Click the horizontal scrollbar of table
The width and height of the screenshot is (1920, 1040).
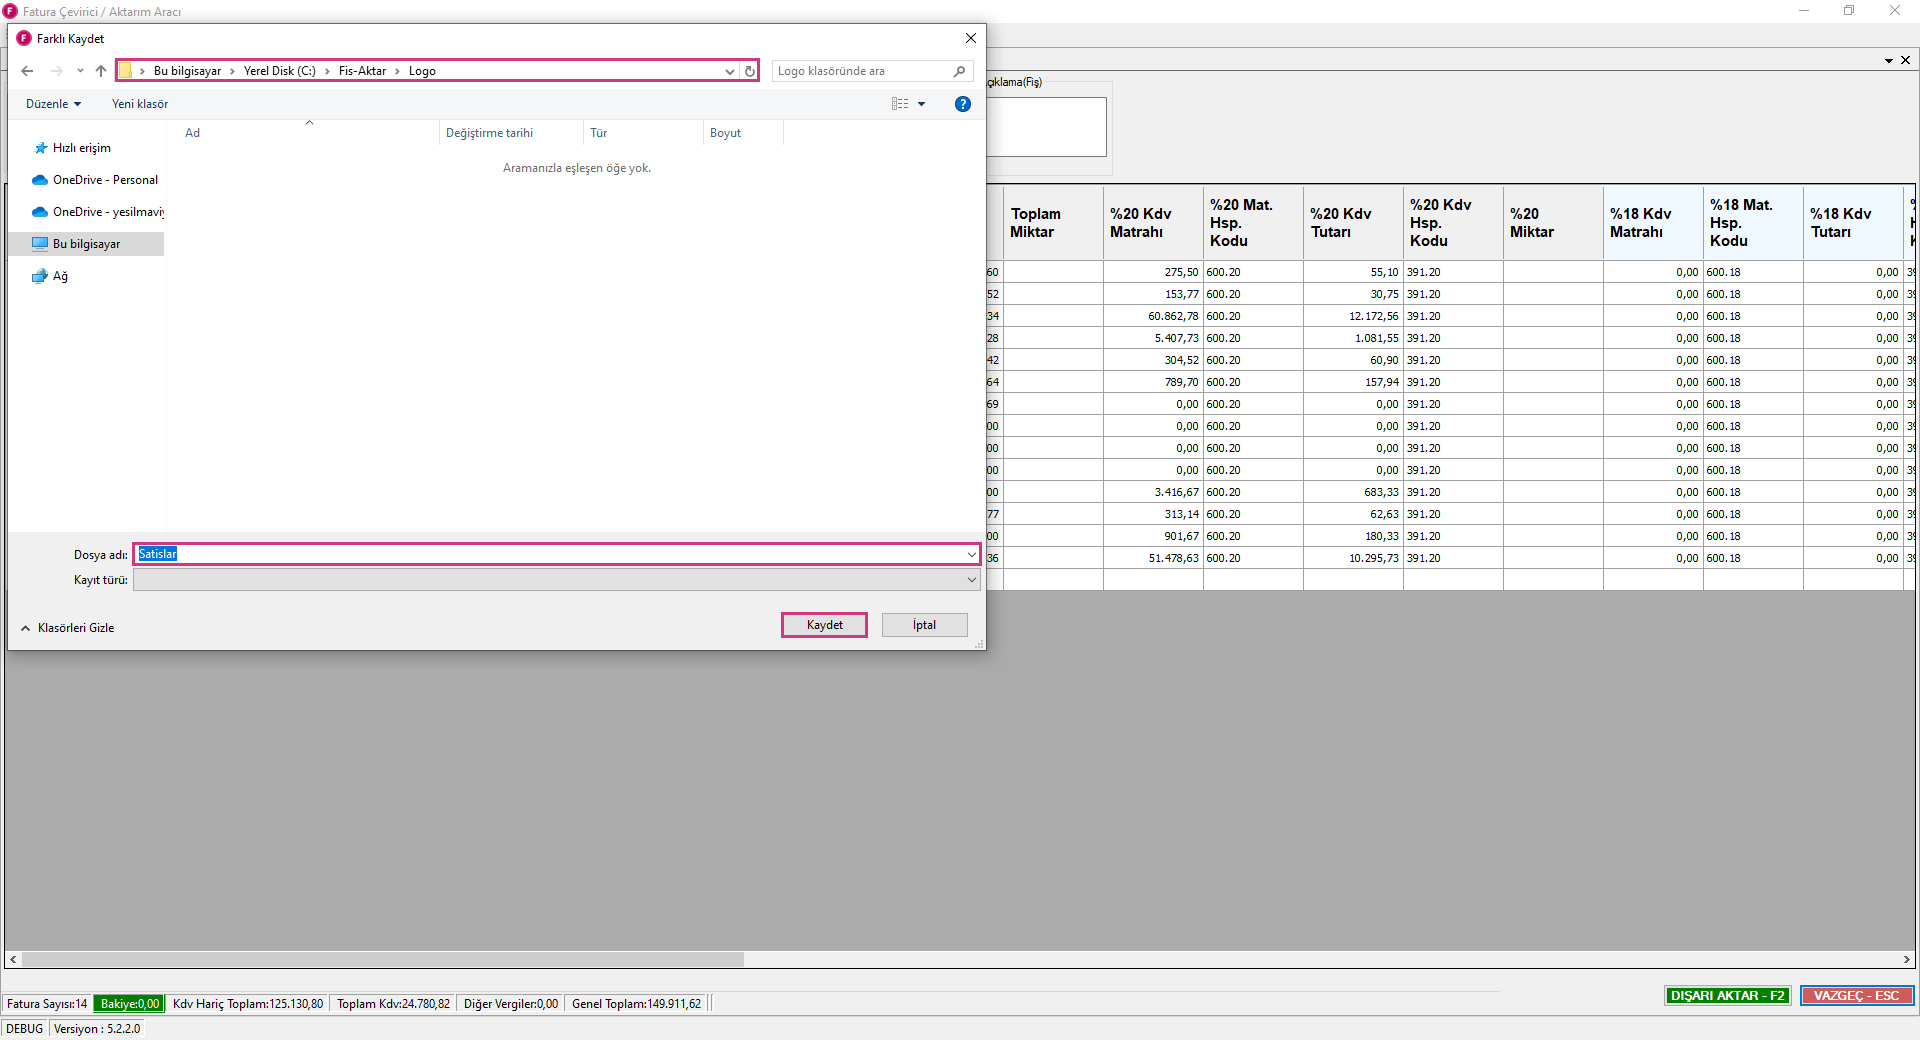(x=383, y=959)
